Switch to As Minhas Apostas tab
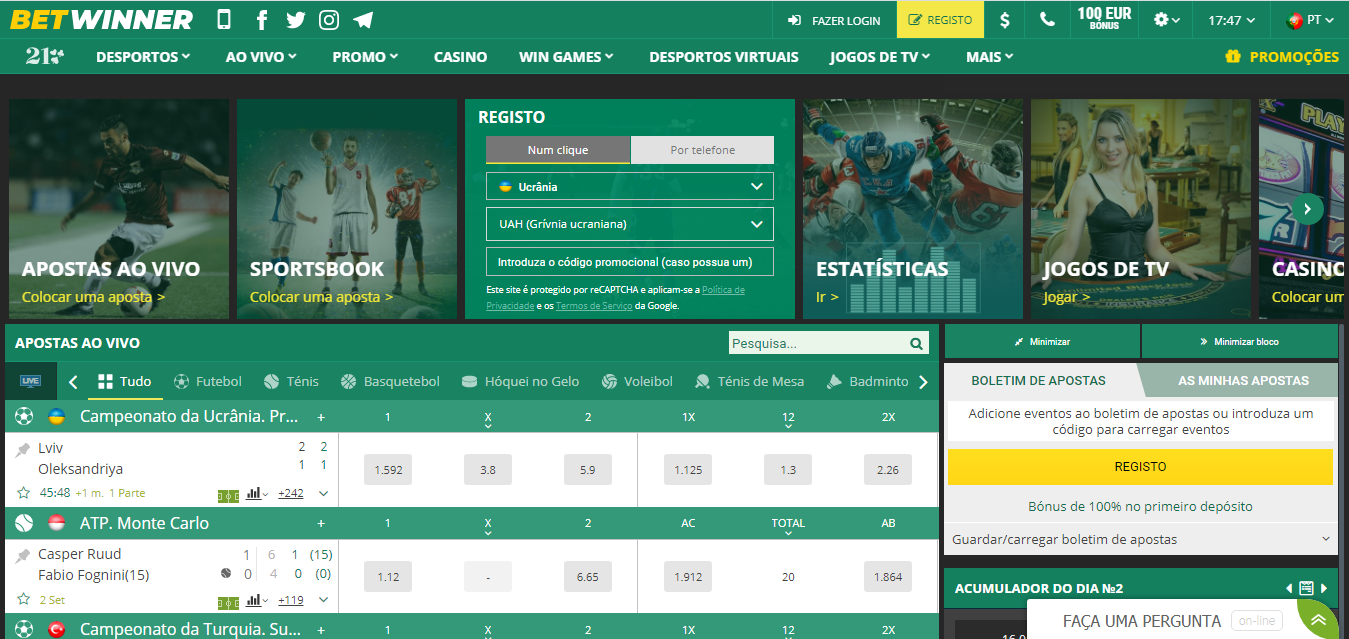This screenshot has width=1349, height=639. pyautogui.click(x=1243, y=380)
